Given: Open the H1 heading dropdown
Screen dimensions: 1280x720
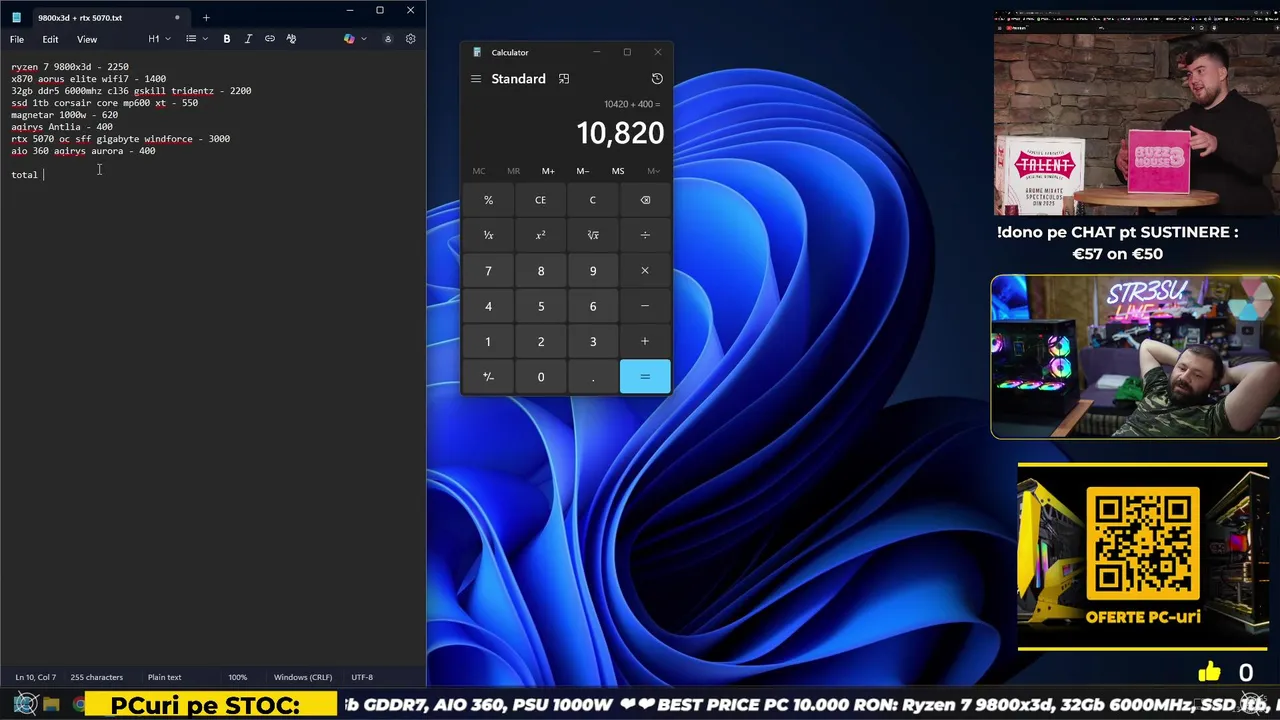Looking at the screenshot, I should coord(159,39).
